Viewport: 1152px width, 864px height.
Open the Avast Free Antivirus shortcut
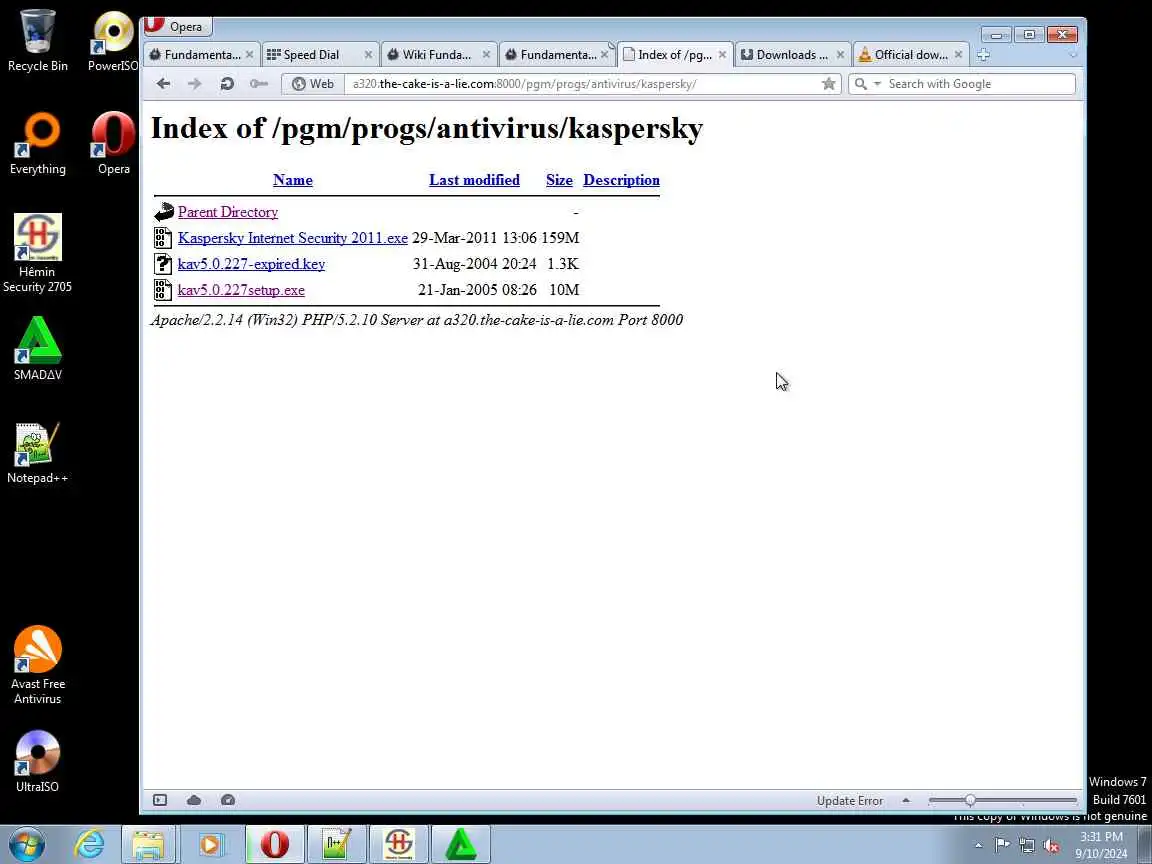(x=37, y=666)
